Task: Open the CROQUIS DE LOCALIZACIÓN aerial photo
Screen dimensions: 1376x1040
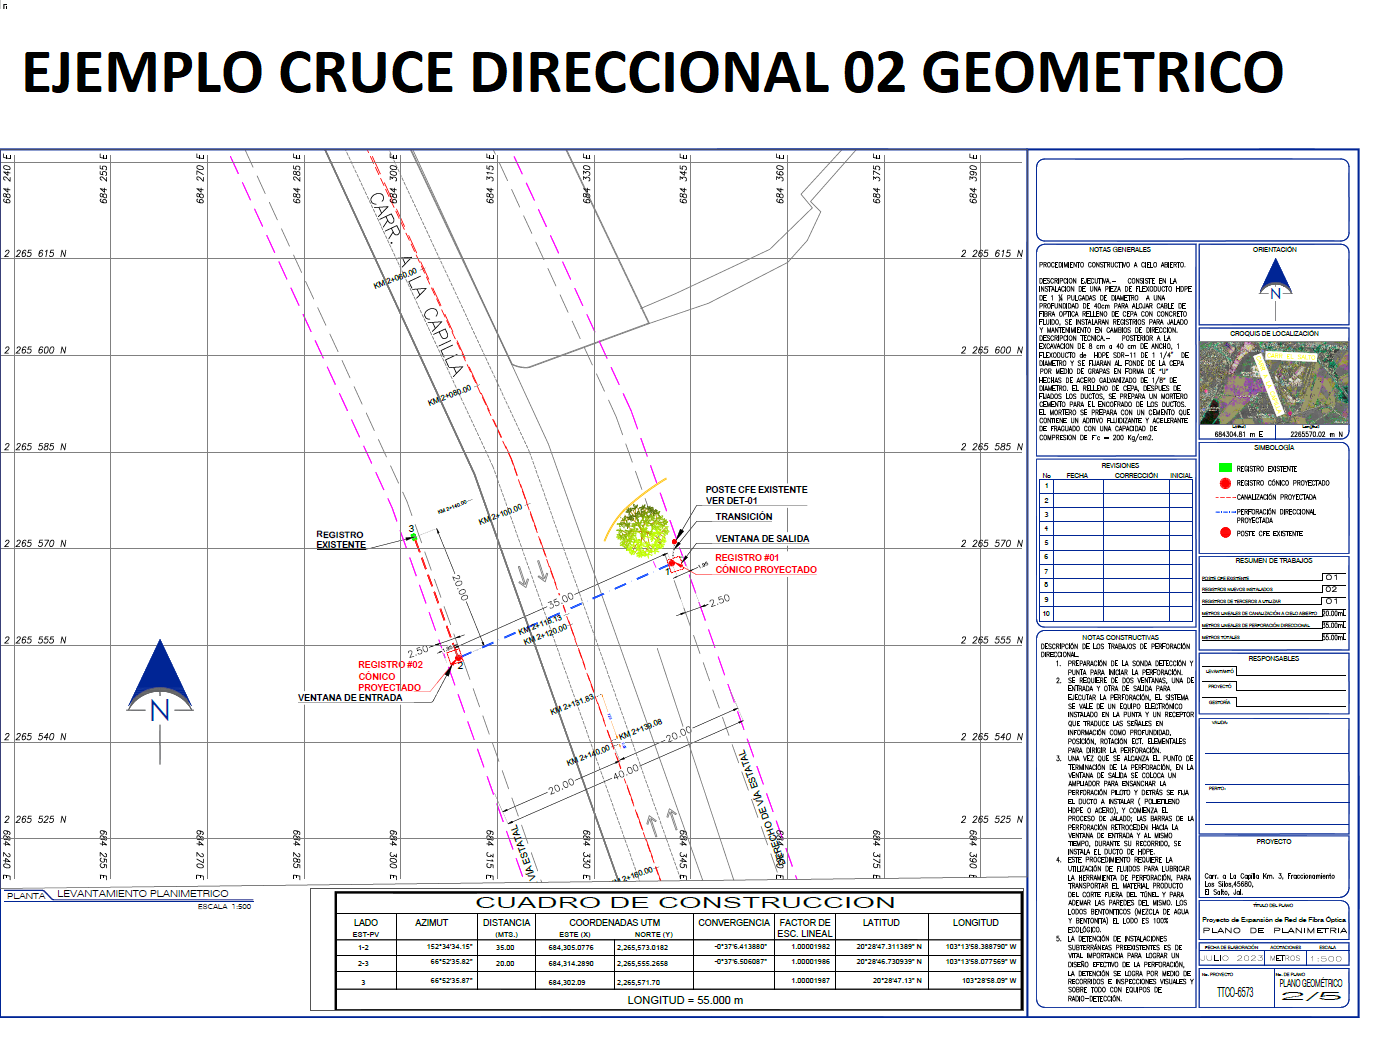Action: [x=1274, y=384]
